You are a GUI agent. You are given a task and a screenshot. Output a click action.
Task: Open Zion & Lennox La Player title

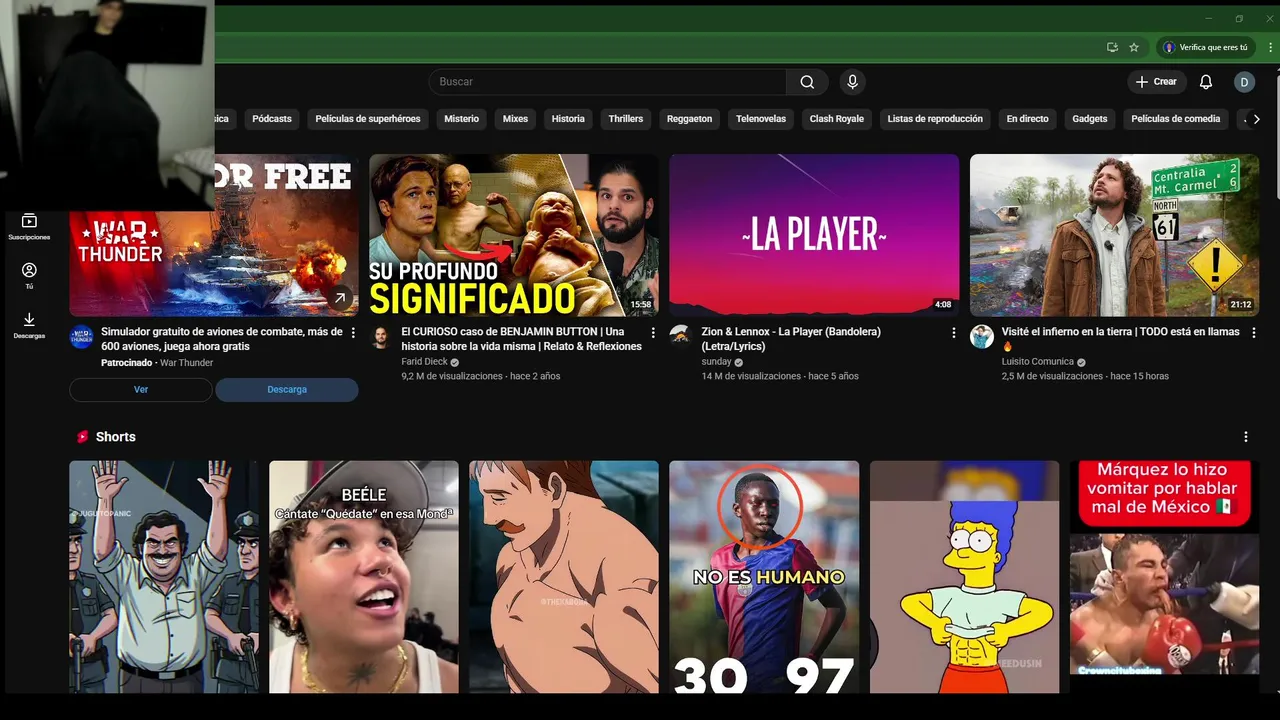coord(791,339)
